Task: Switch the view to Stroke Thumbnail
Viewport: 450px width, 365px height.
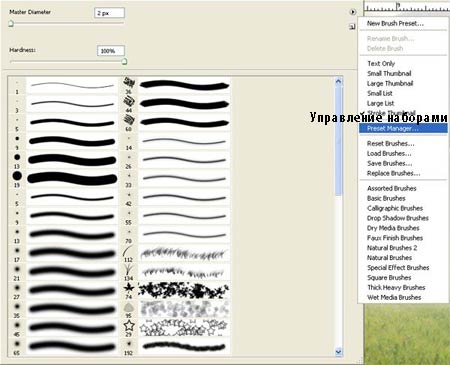Action: point(391,113)
